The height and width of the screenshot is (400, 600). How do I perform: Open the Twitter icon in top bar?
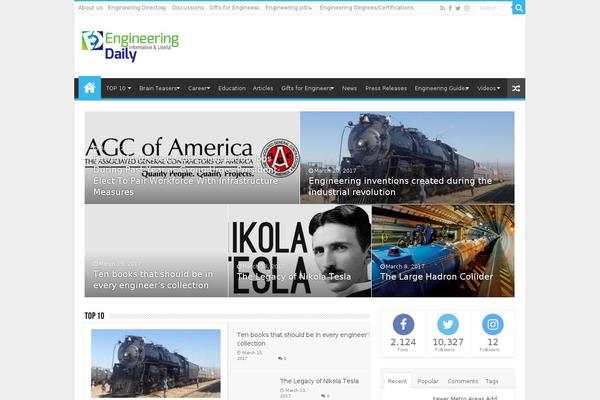click(458, 8)
